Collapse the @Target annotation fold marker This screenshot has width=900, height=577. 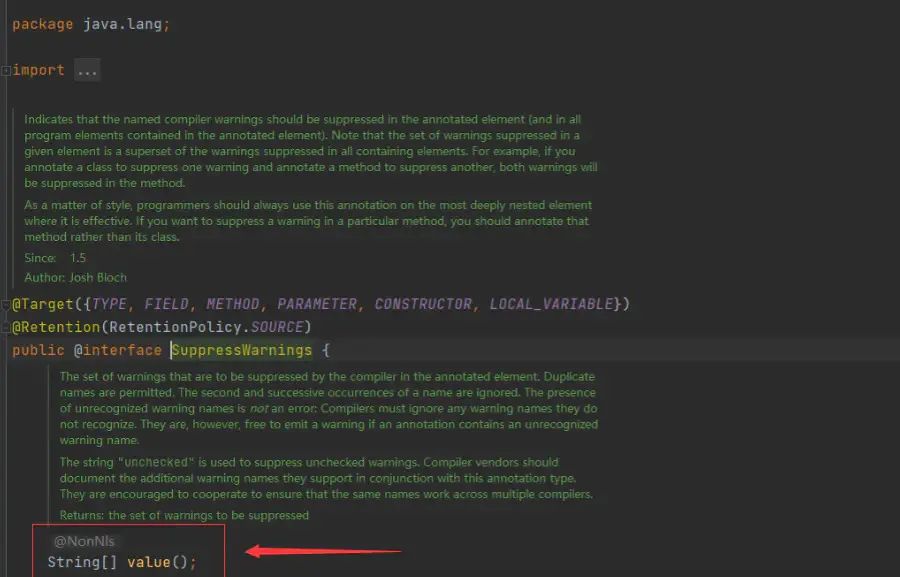click(6, 304)
